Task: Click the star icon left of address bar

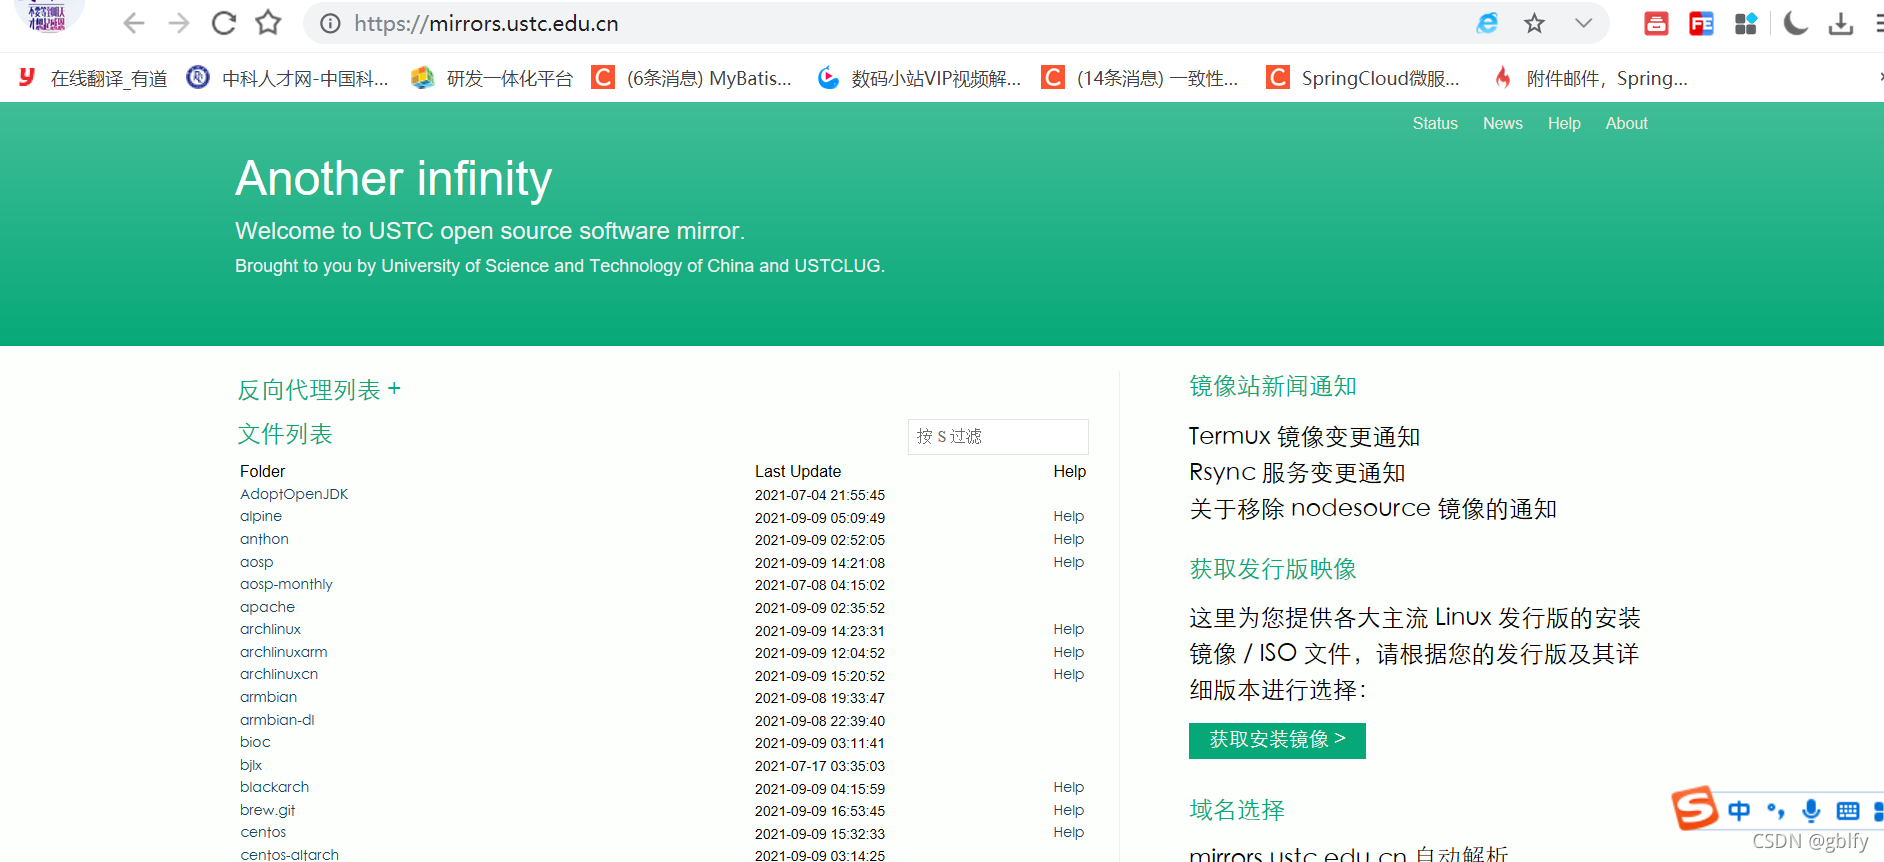Action: coord(268,23)
